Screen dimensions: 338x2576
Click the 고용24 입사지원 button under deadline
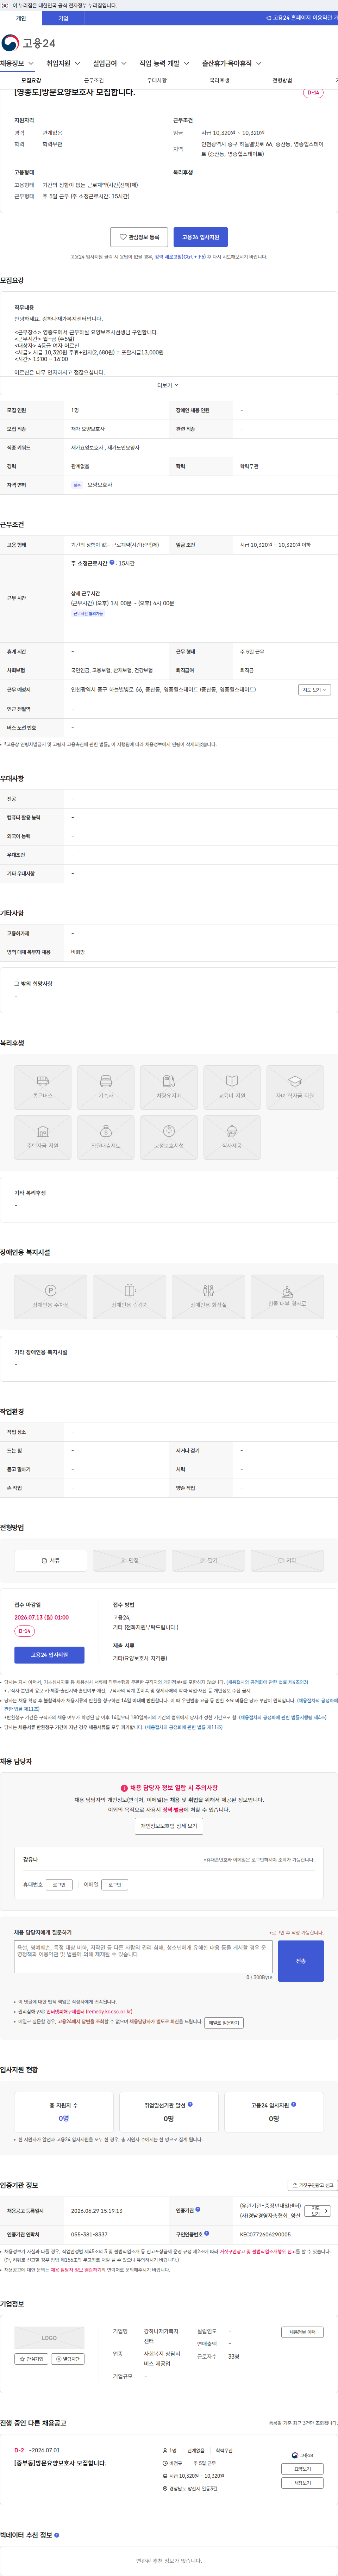[x=49, y=1655]
